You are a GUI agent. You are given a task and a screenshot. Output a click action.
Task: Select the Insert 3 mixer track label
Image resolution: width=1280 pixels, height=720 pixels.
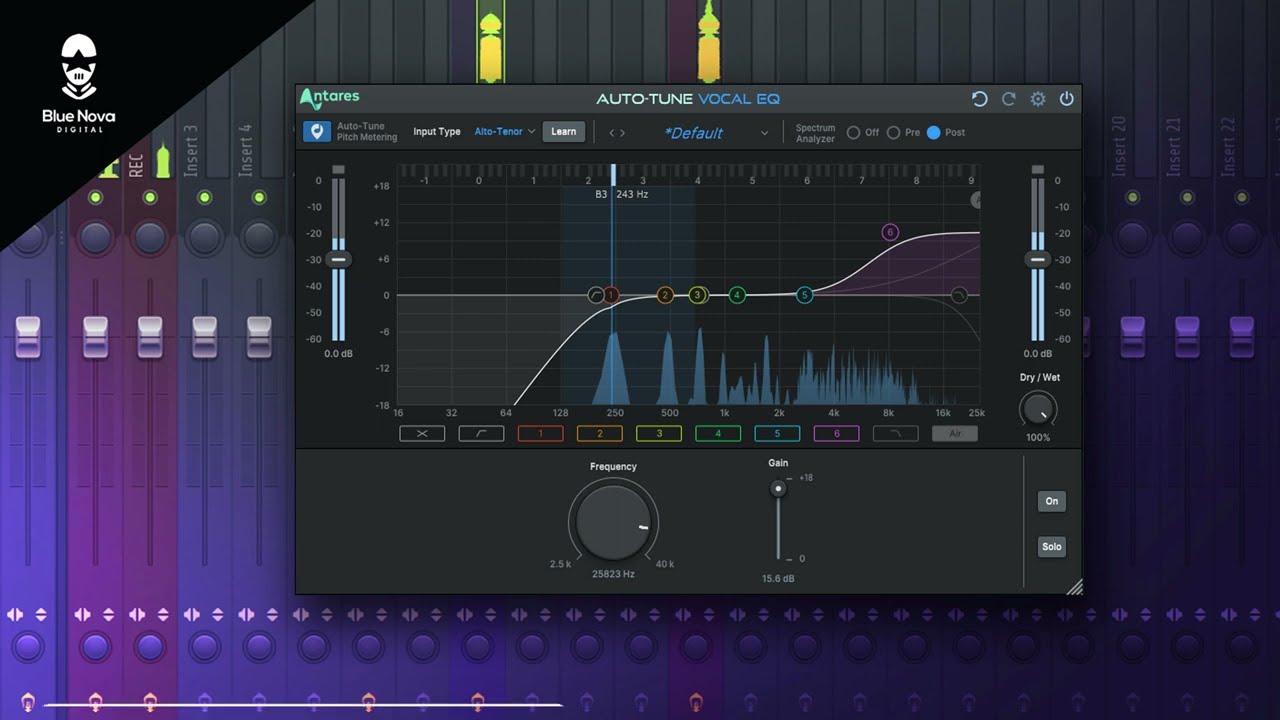[x=191, y=150]
